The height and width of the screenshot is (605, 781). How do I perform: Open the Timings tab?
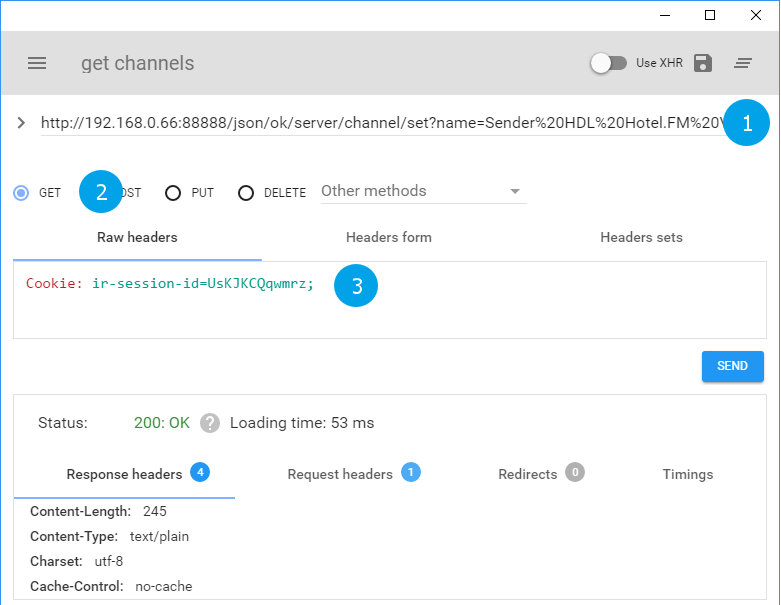(x=688, y=474)
